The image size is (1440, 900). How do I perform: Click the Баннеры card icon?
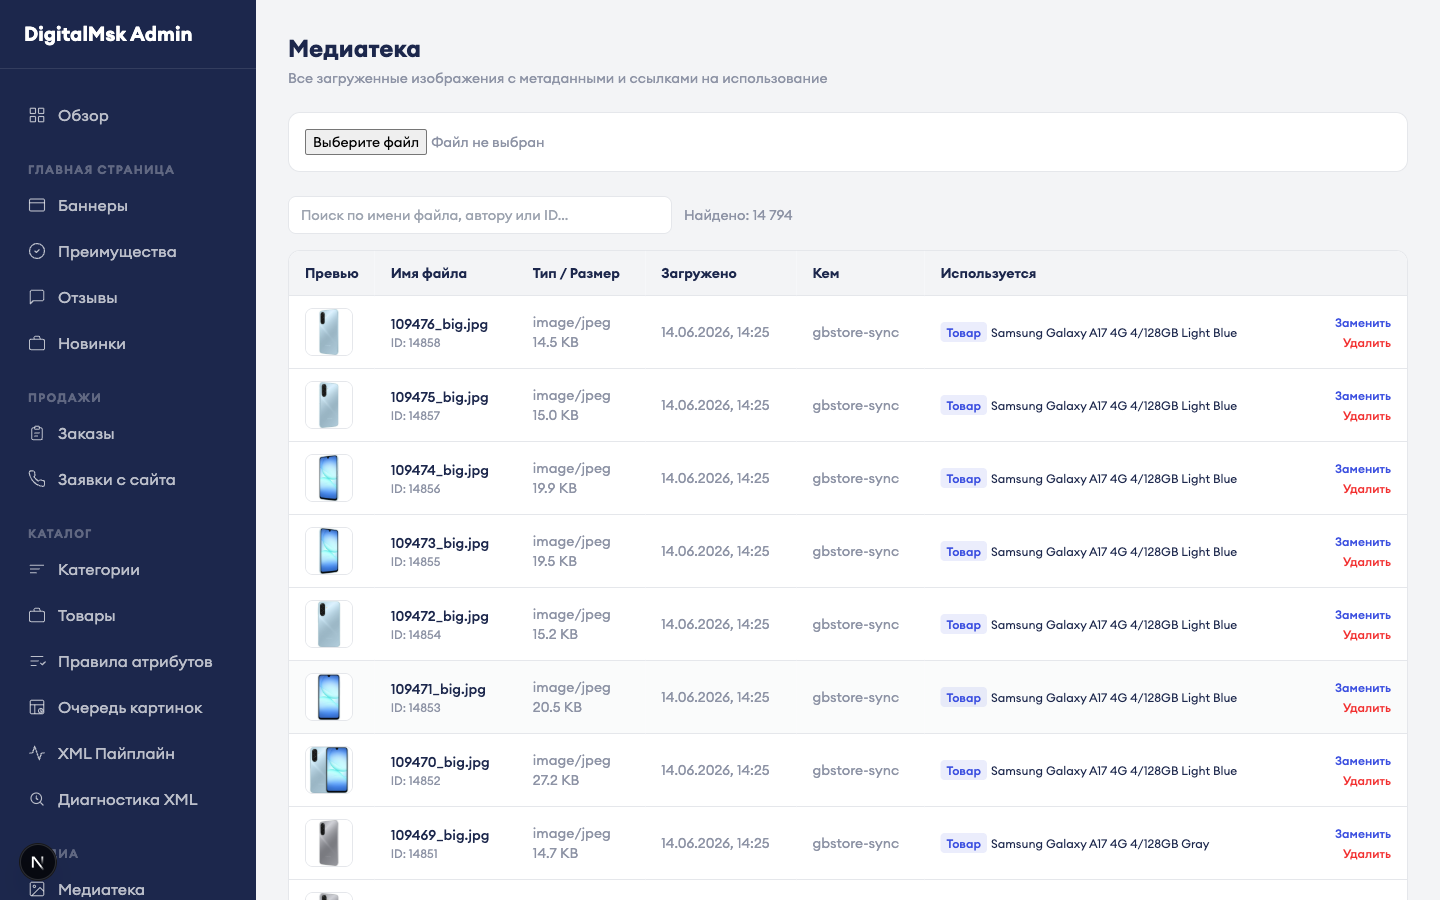(37, 205)
